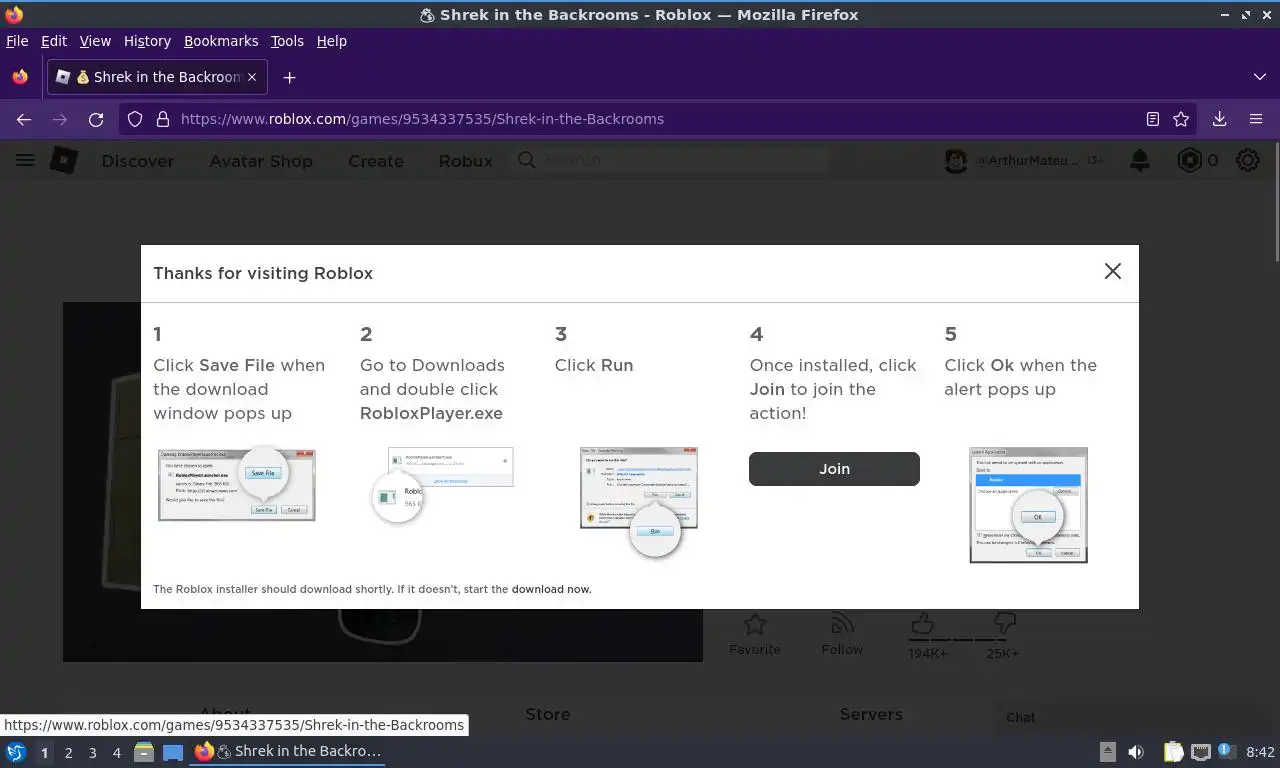Screen dimensions: 1280x768
Task: Switch to the Store tab
Action: click(548, 714)
